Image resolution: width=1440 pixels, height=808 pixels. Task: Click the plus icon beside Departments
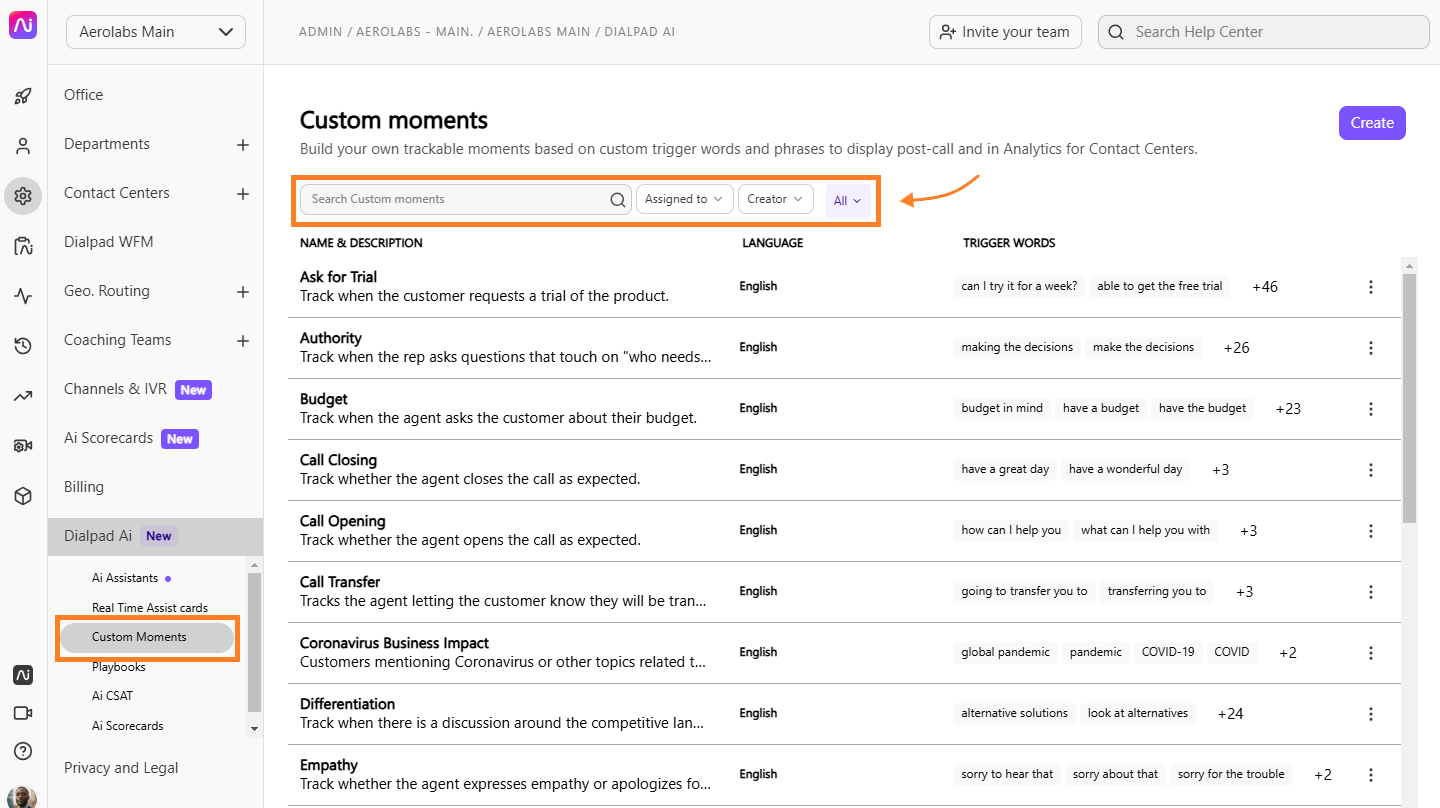[x=242, y=145]
